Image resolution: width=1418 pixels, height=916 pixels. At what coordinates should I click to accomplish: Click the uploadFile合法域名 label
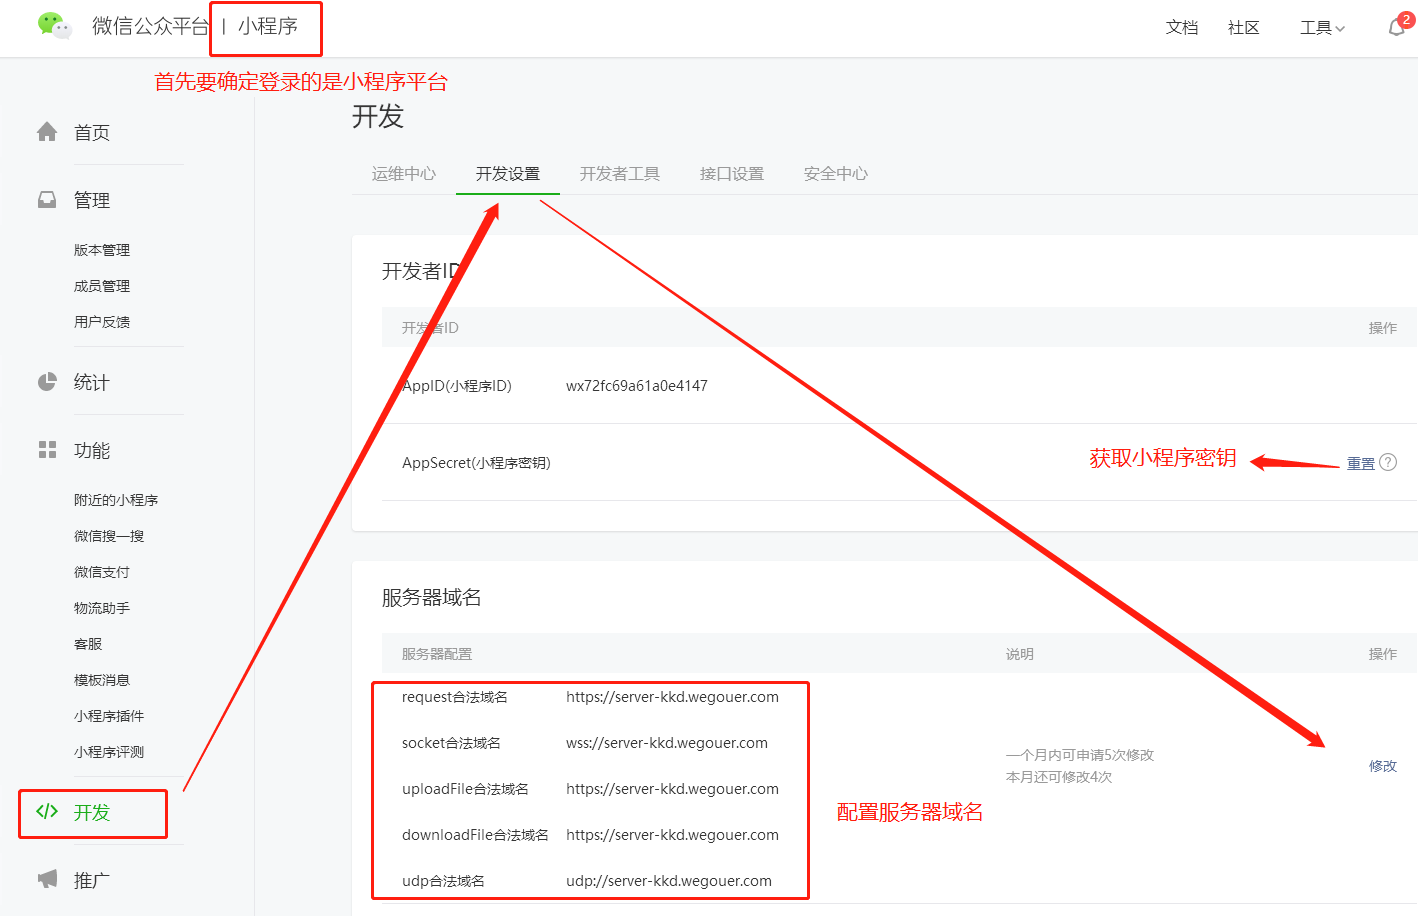465,789
